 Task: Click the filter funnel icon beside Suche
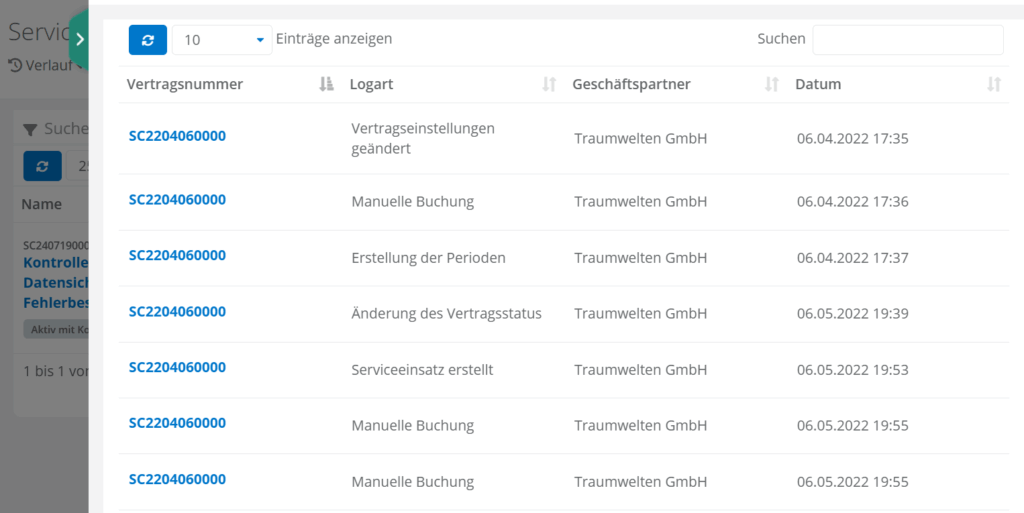click(x=31, y=129)
